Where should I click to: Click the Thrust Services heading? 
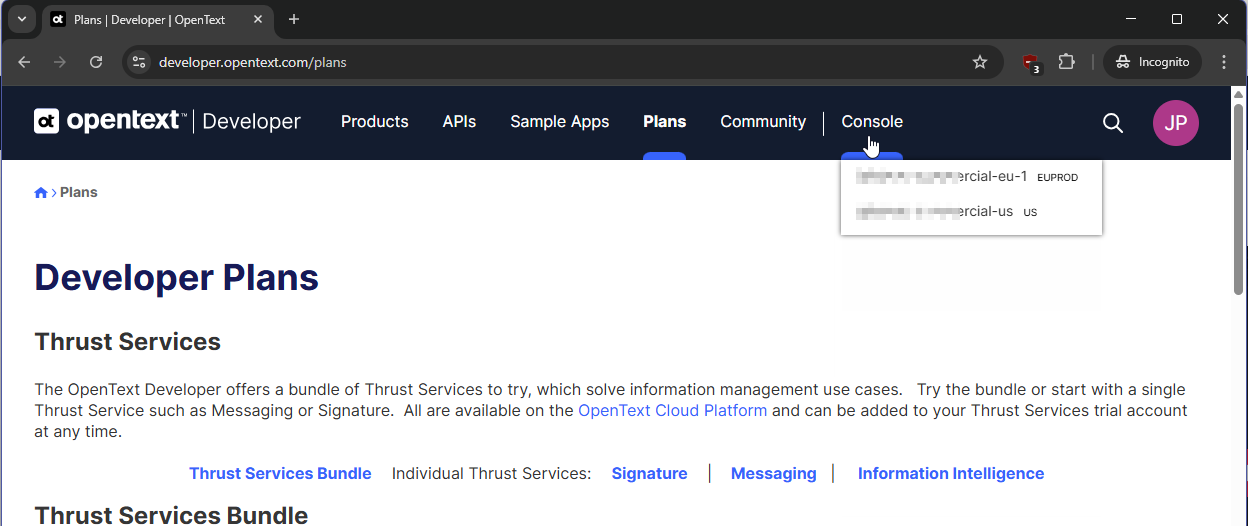[x=128, y=342]
